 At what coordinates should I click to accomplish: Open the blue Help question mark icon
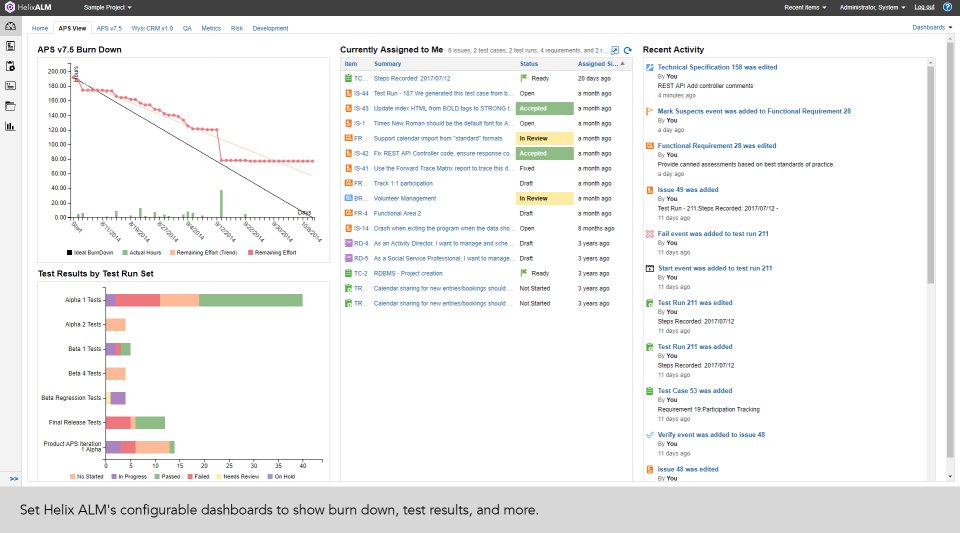(x=947, y=7)
